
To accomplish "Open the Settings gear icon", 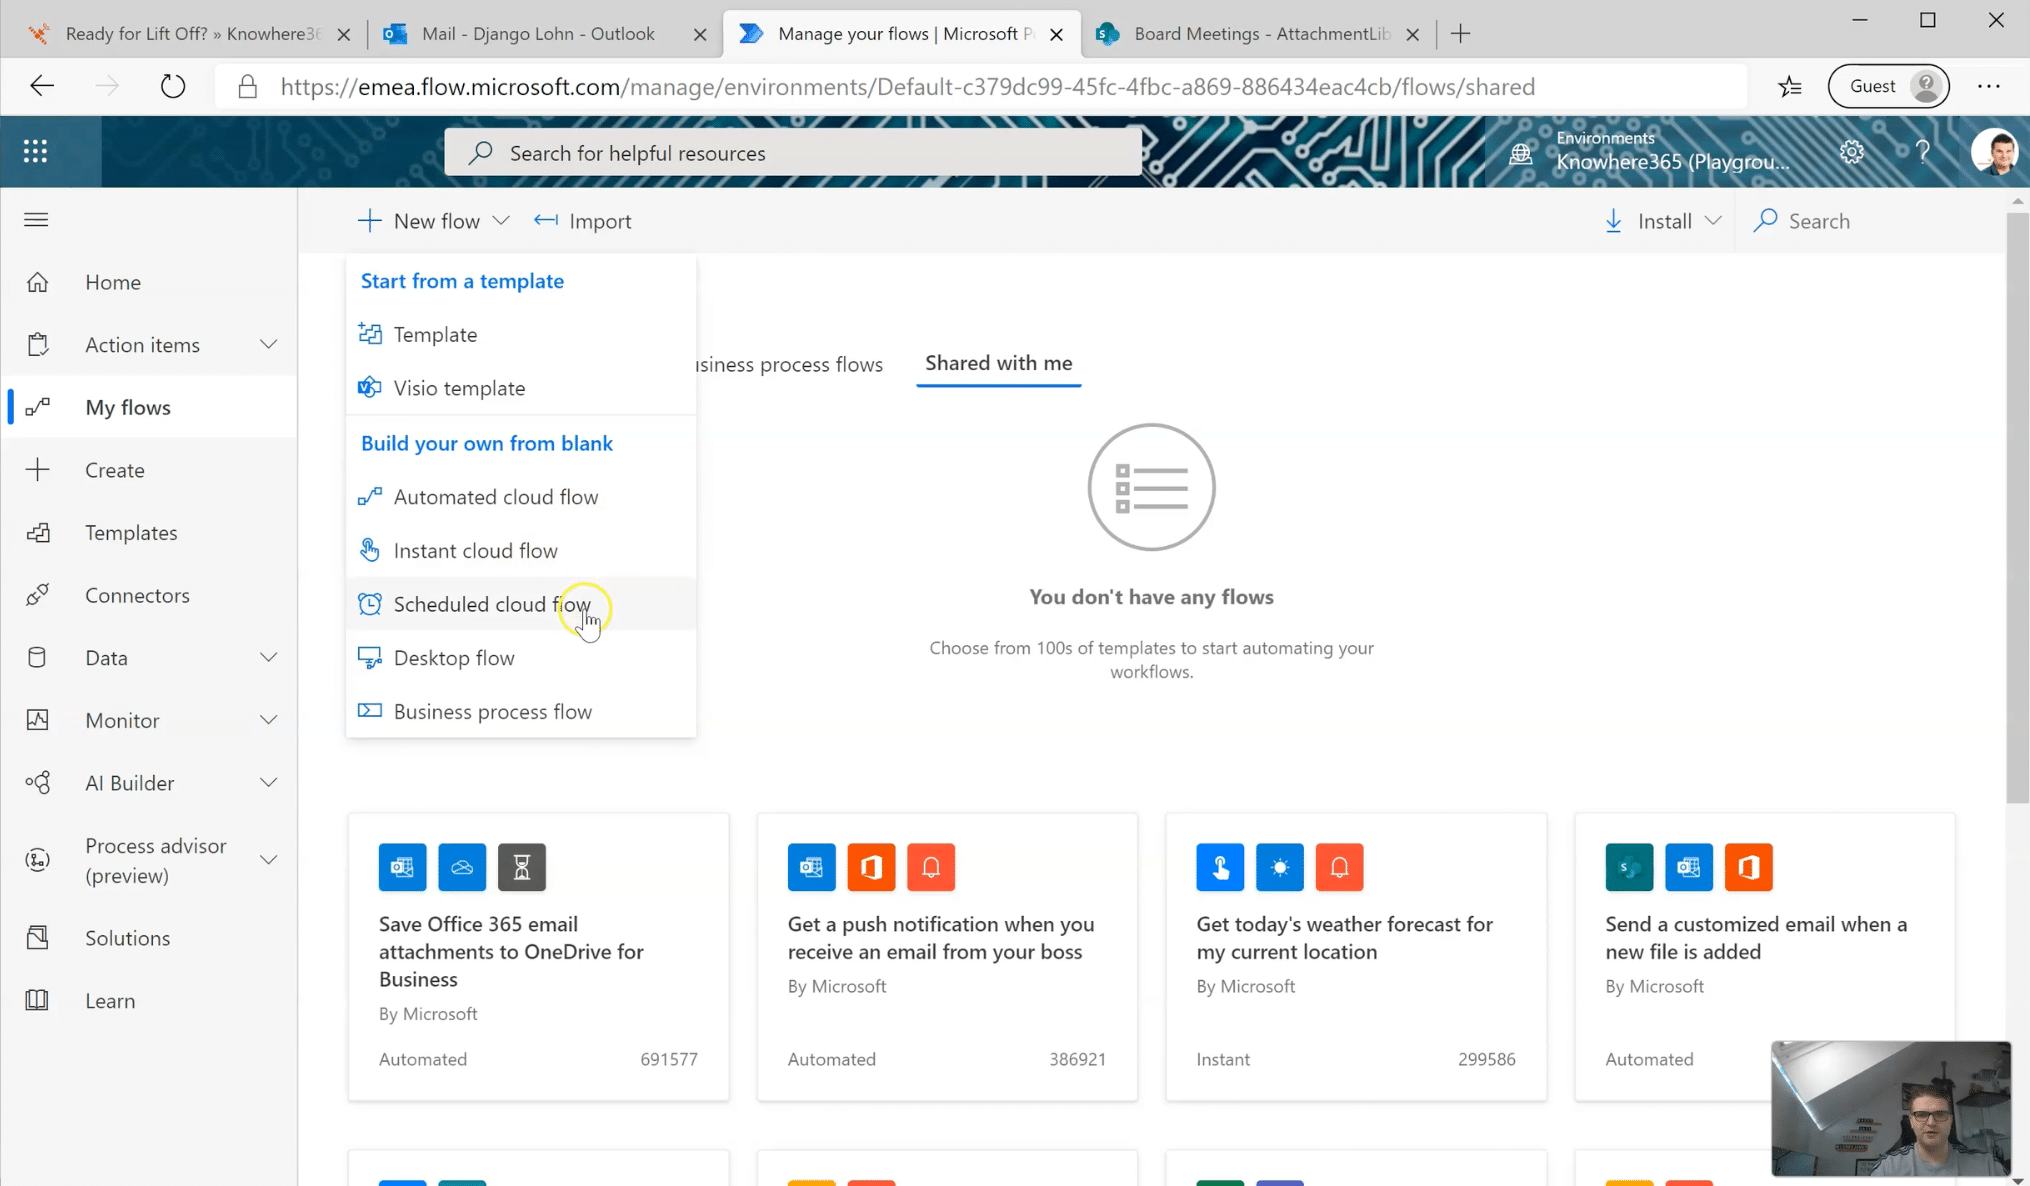I will [1852, 152].
